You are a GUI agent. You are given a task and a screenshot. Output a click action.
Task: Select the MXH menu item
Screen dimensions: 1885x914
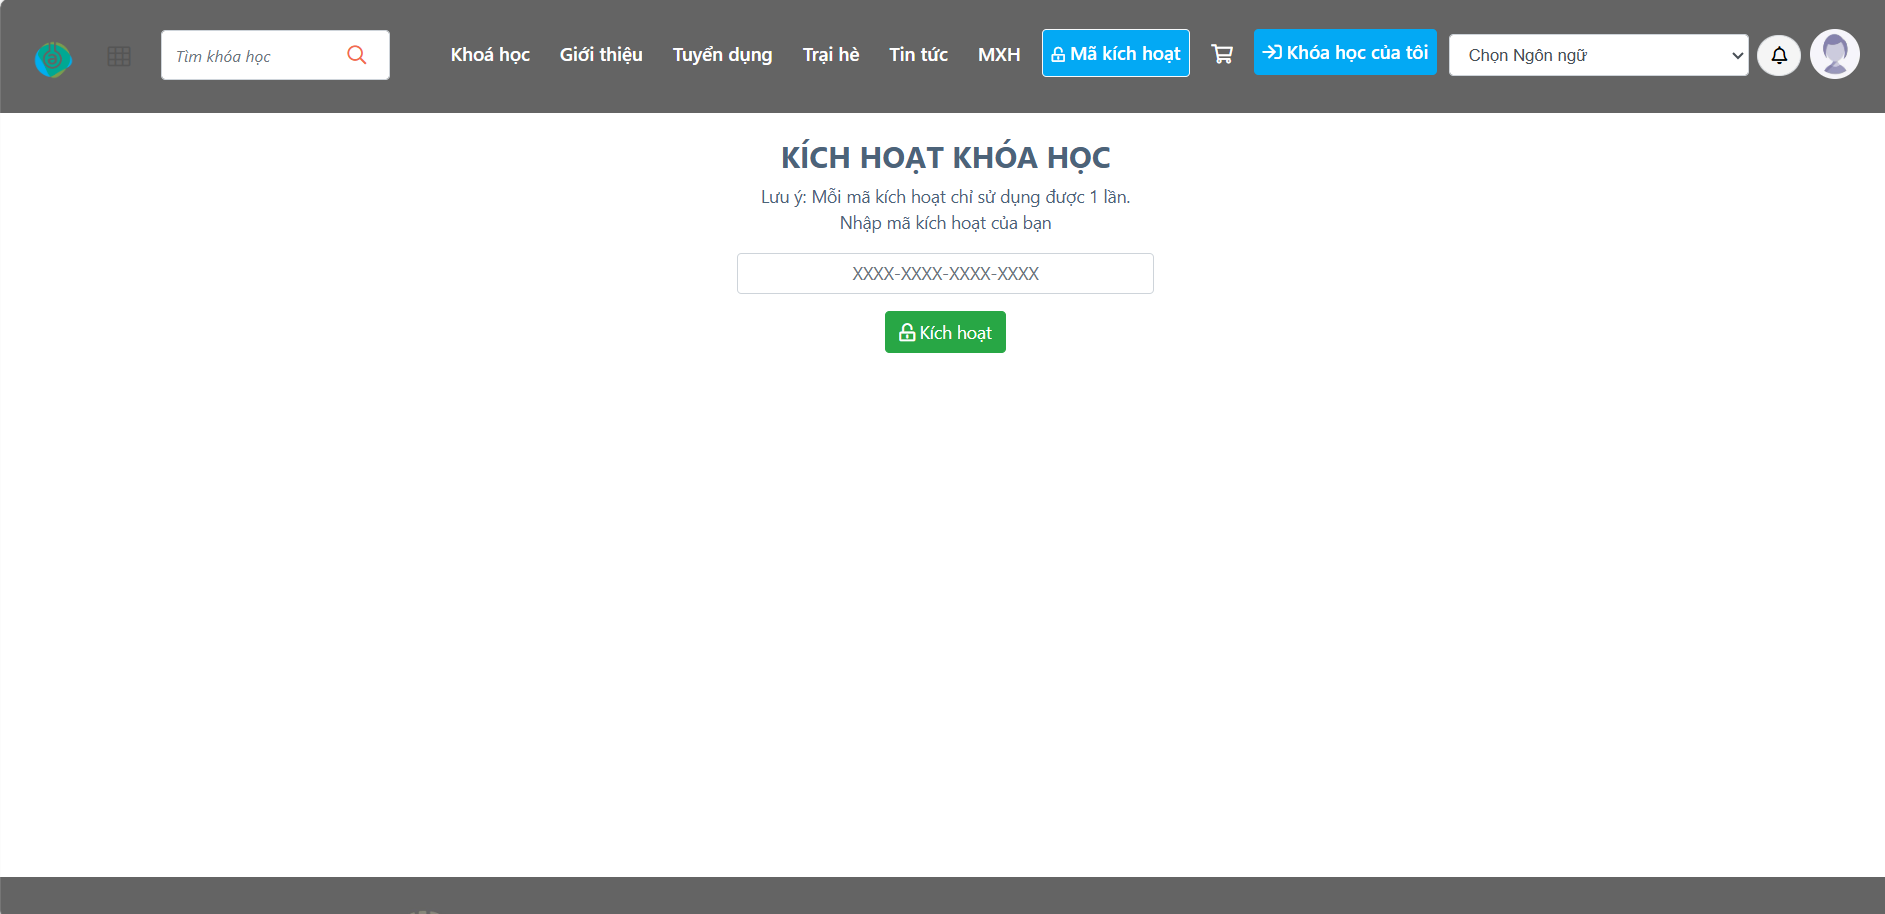(998, 55)
